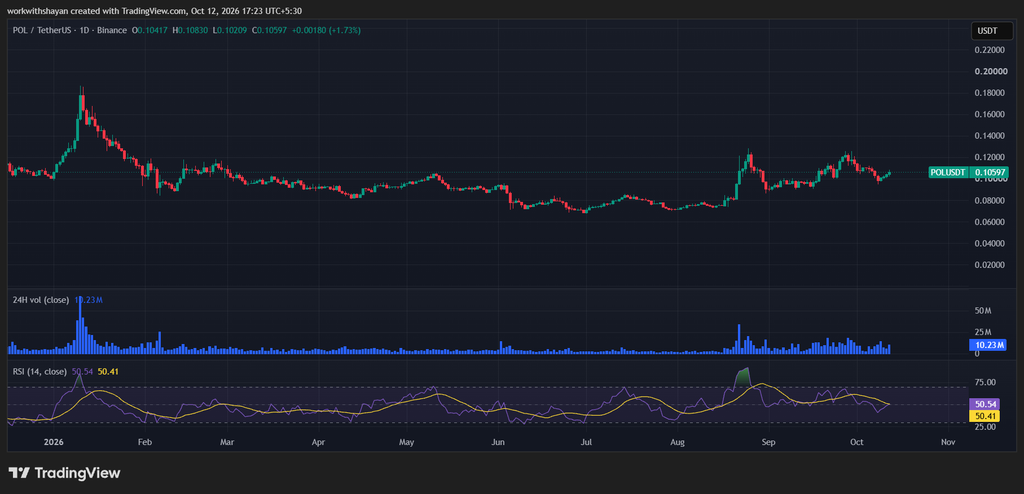
Task: Click the Mar time axis label
Action: pos(227,442)
